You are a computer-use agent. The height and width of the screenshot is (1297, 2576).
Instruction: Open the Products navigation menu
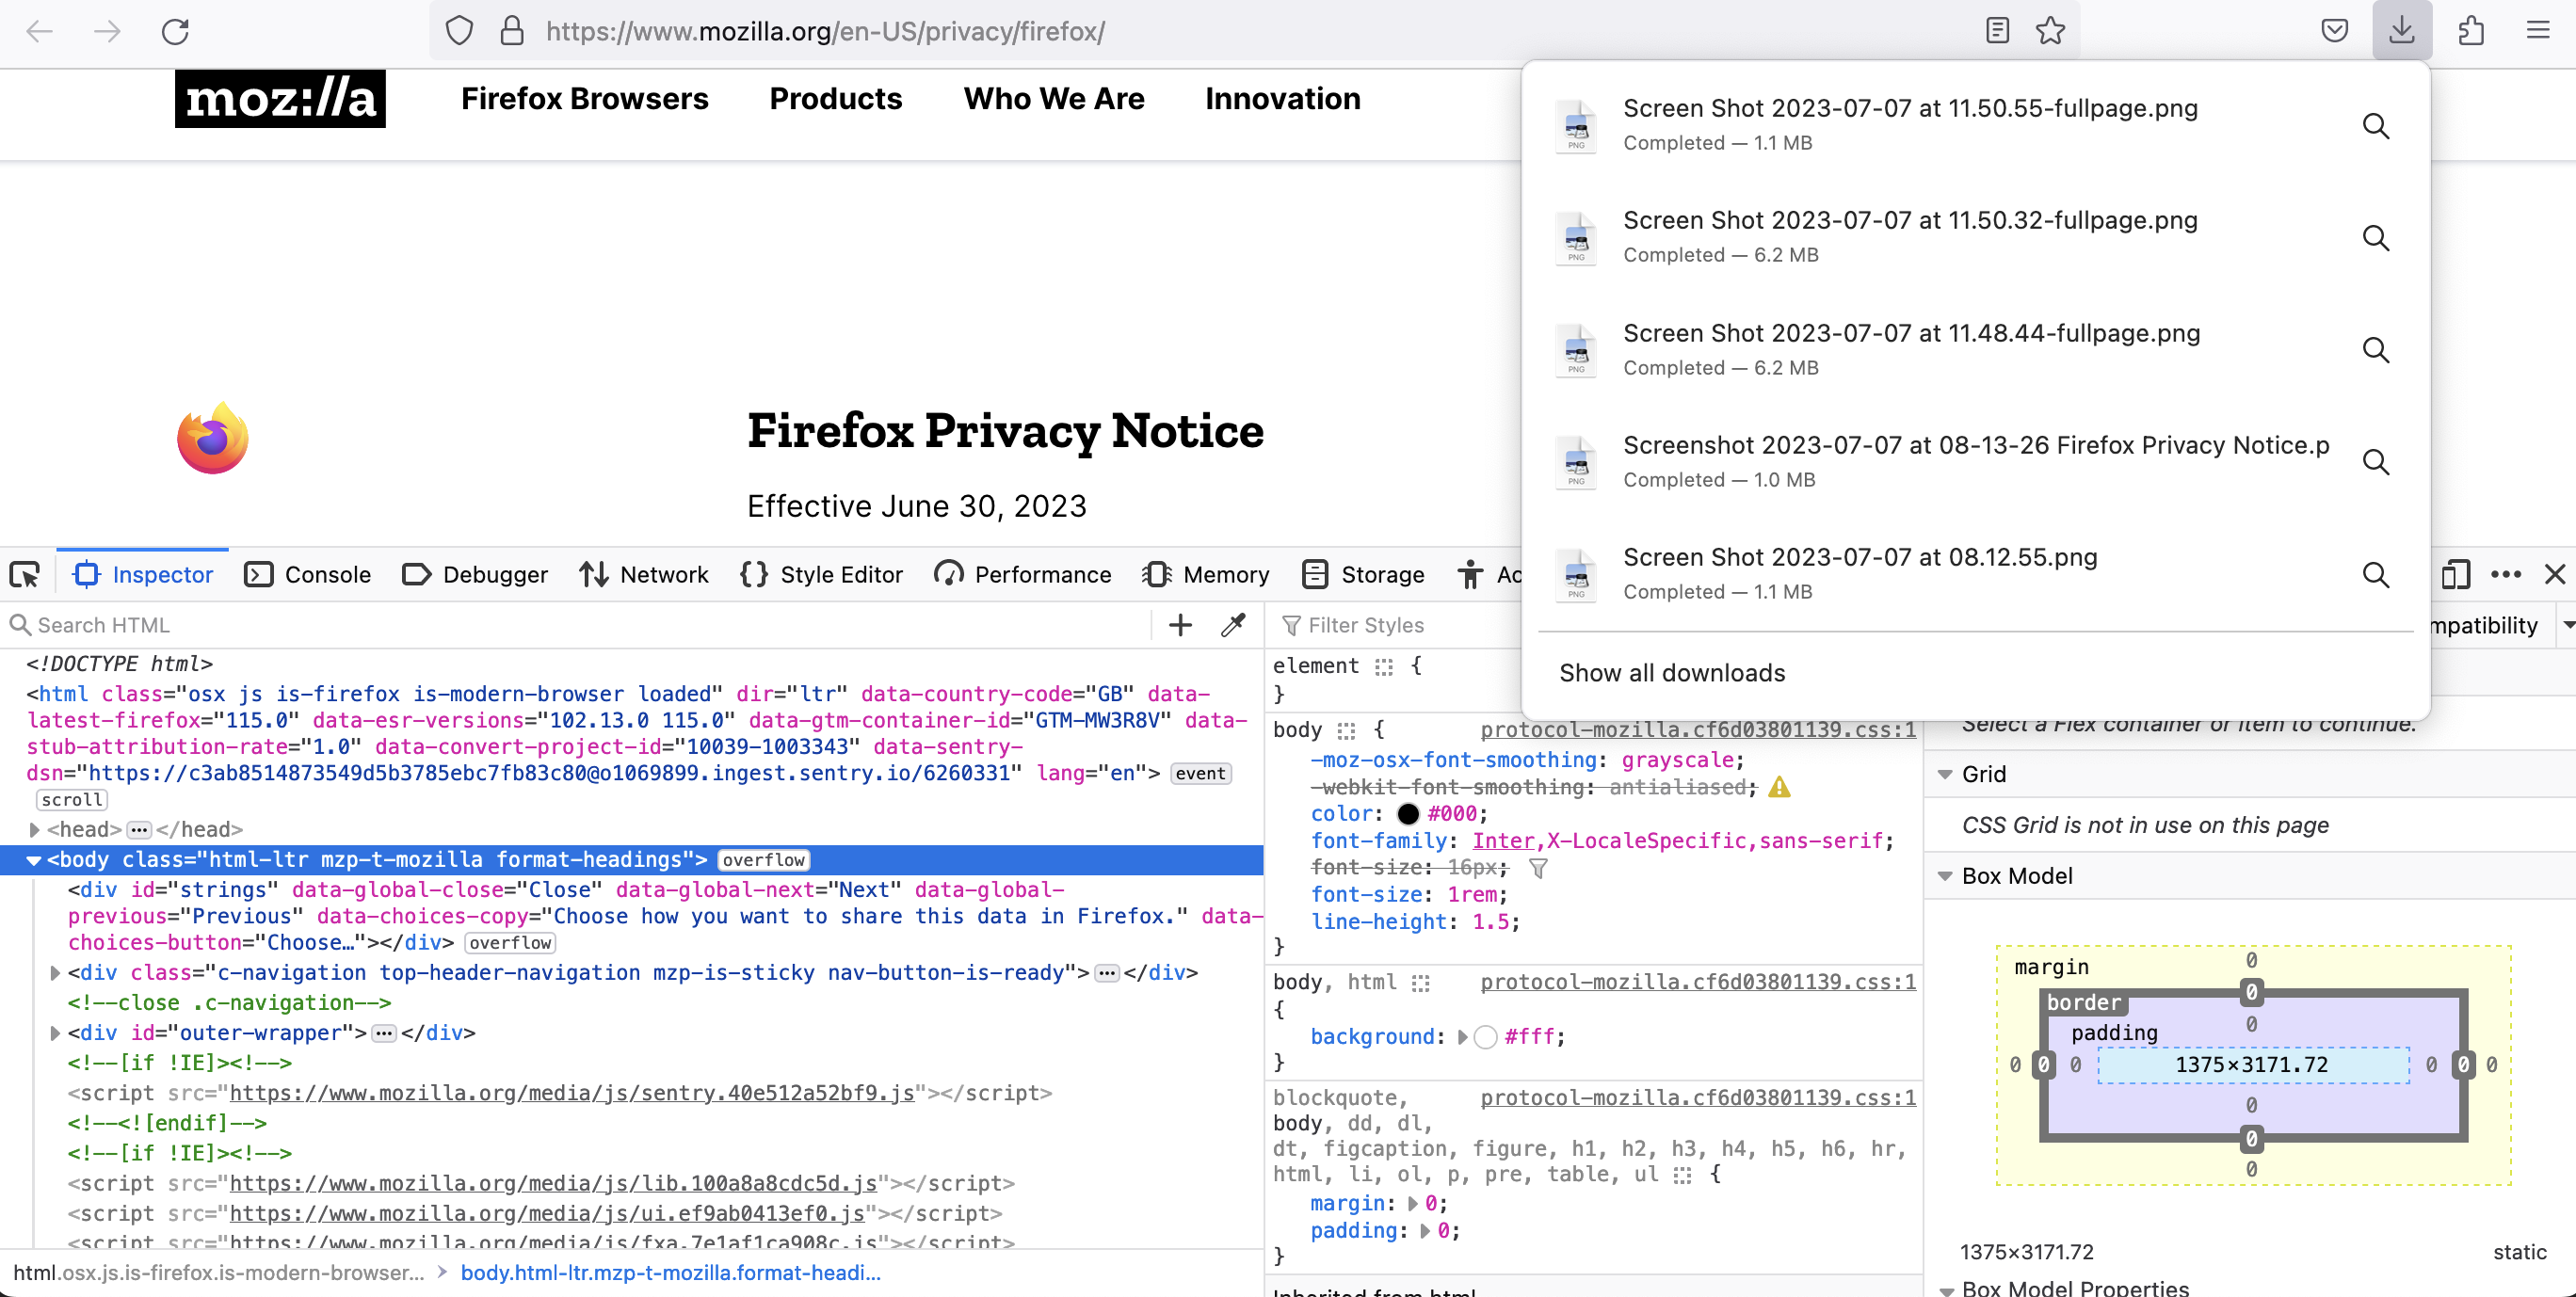pos(836,99)
